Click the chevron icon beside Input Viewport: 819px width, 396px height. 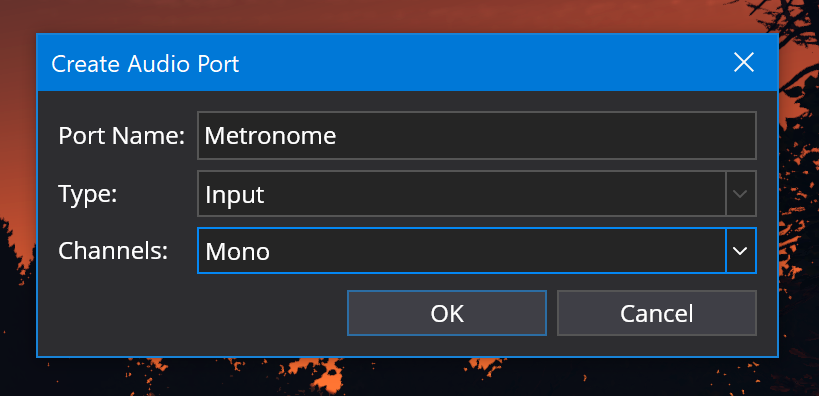point(741,193)
